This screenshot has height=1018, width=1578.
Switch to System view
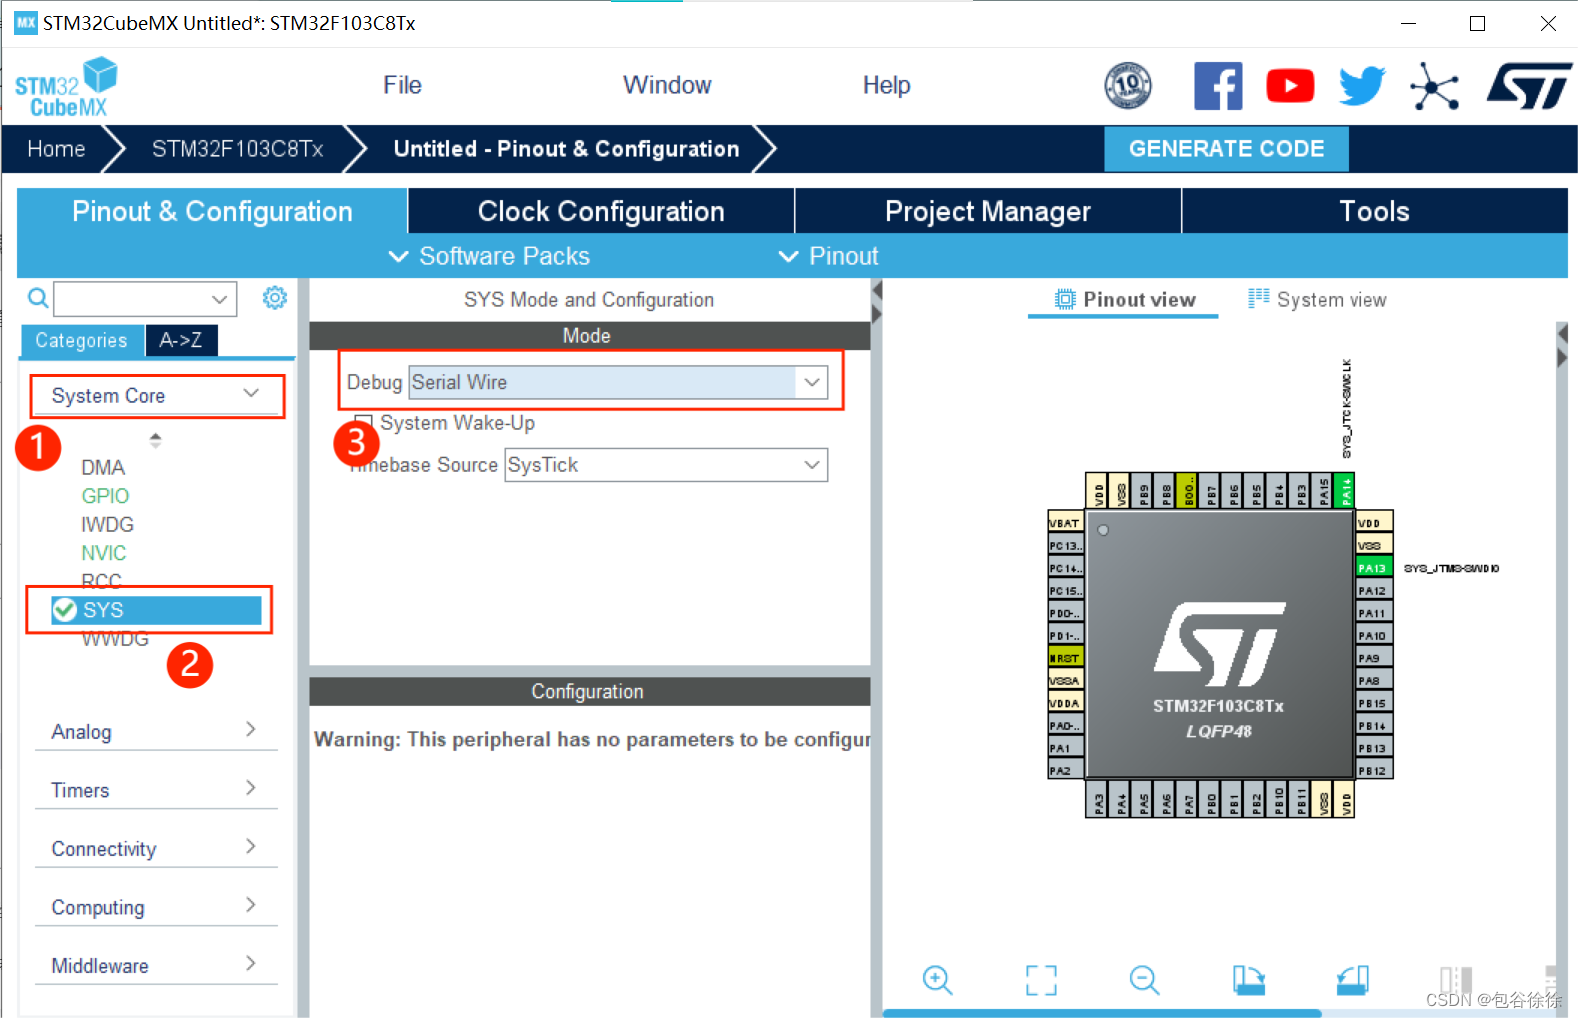(x=1317, y=300)
